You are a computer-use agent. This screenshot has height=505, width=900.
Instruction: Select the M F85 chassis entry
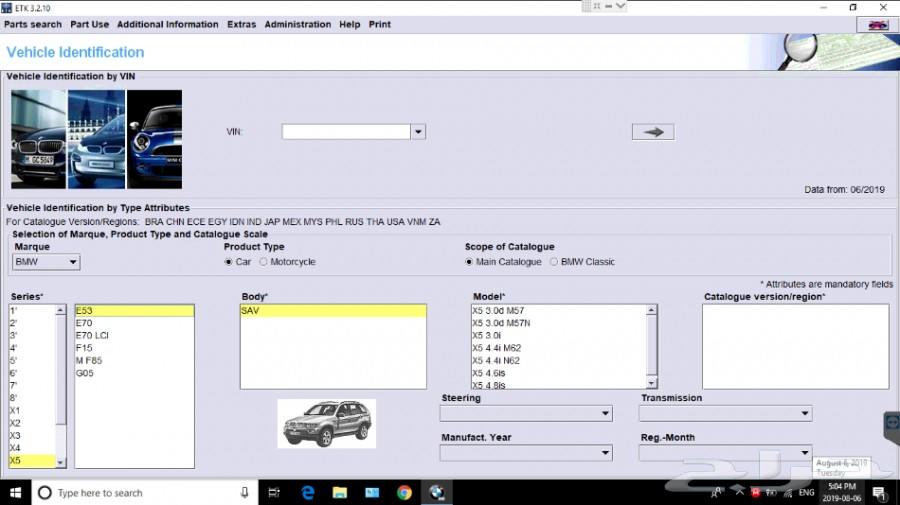tap(134, 360)
